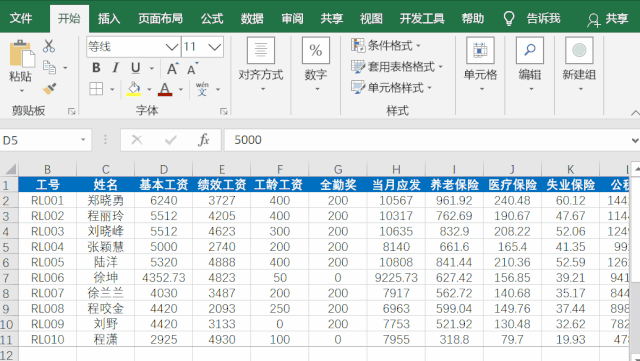The image size is (640, 361).
Task: Cancel entry with X in formula bar
Action: click(x=137, y=140)
